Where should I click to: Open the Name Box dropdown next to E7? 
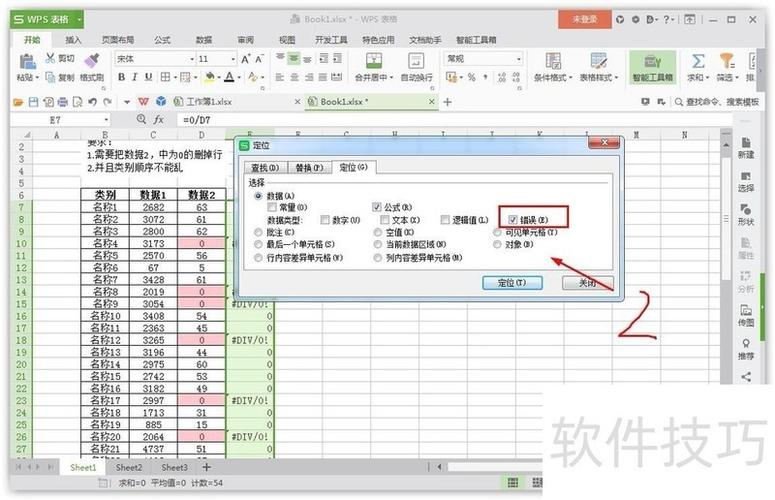click(106, 120)
